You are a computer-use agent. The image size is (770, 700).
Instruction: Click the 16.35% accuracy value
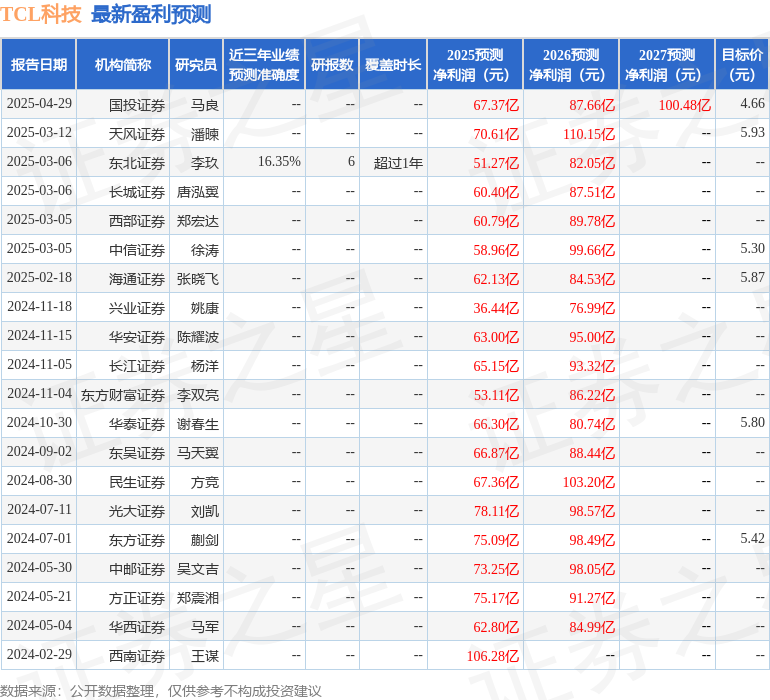pyautogui.click(x=279, y=161)
